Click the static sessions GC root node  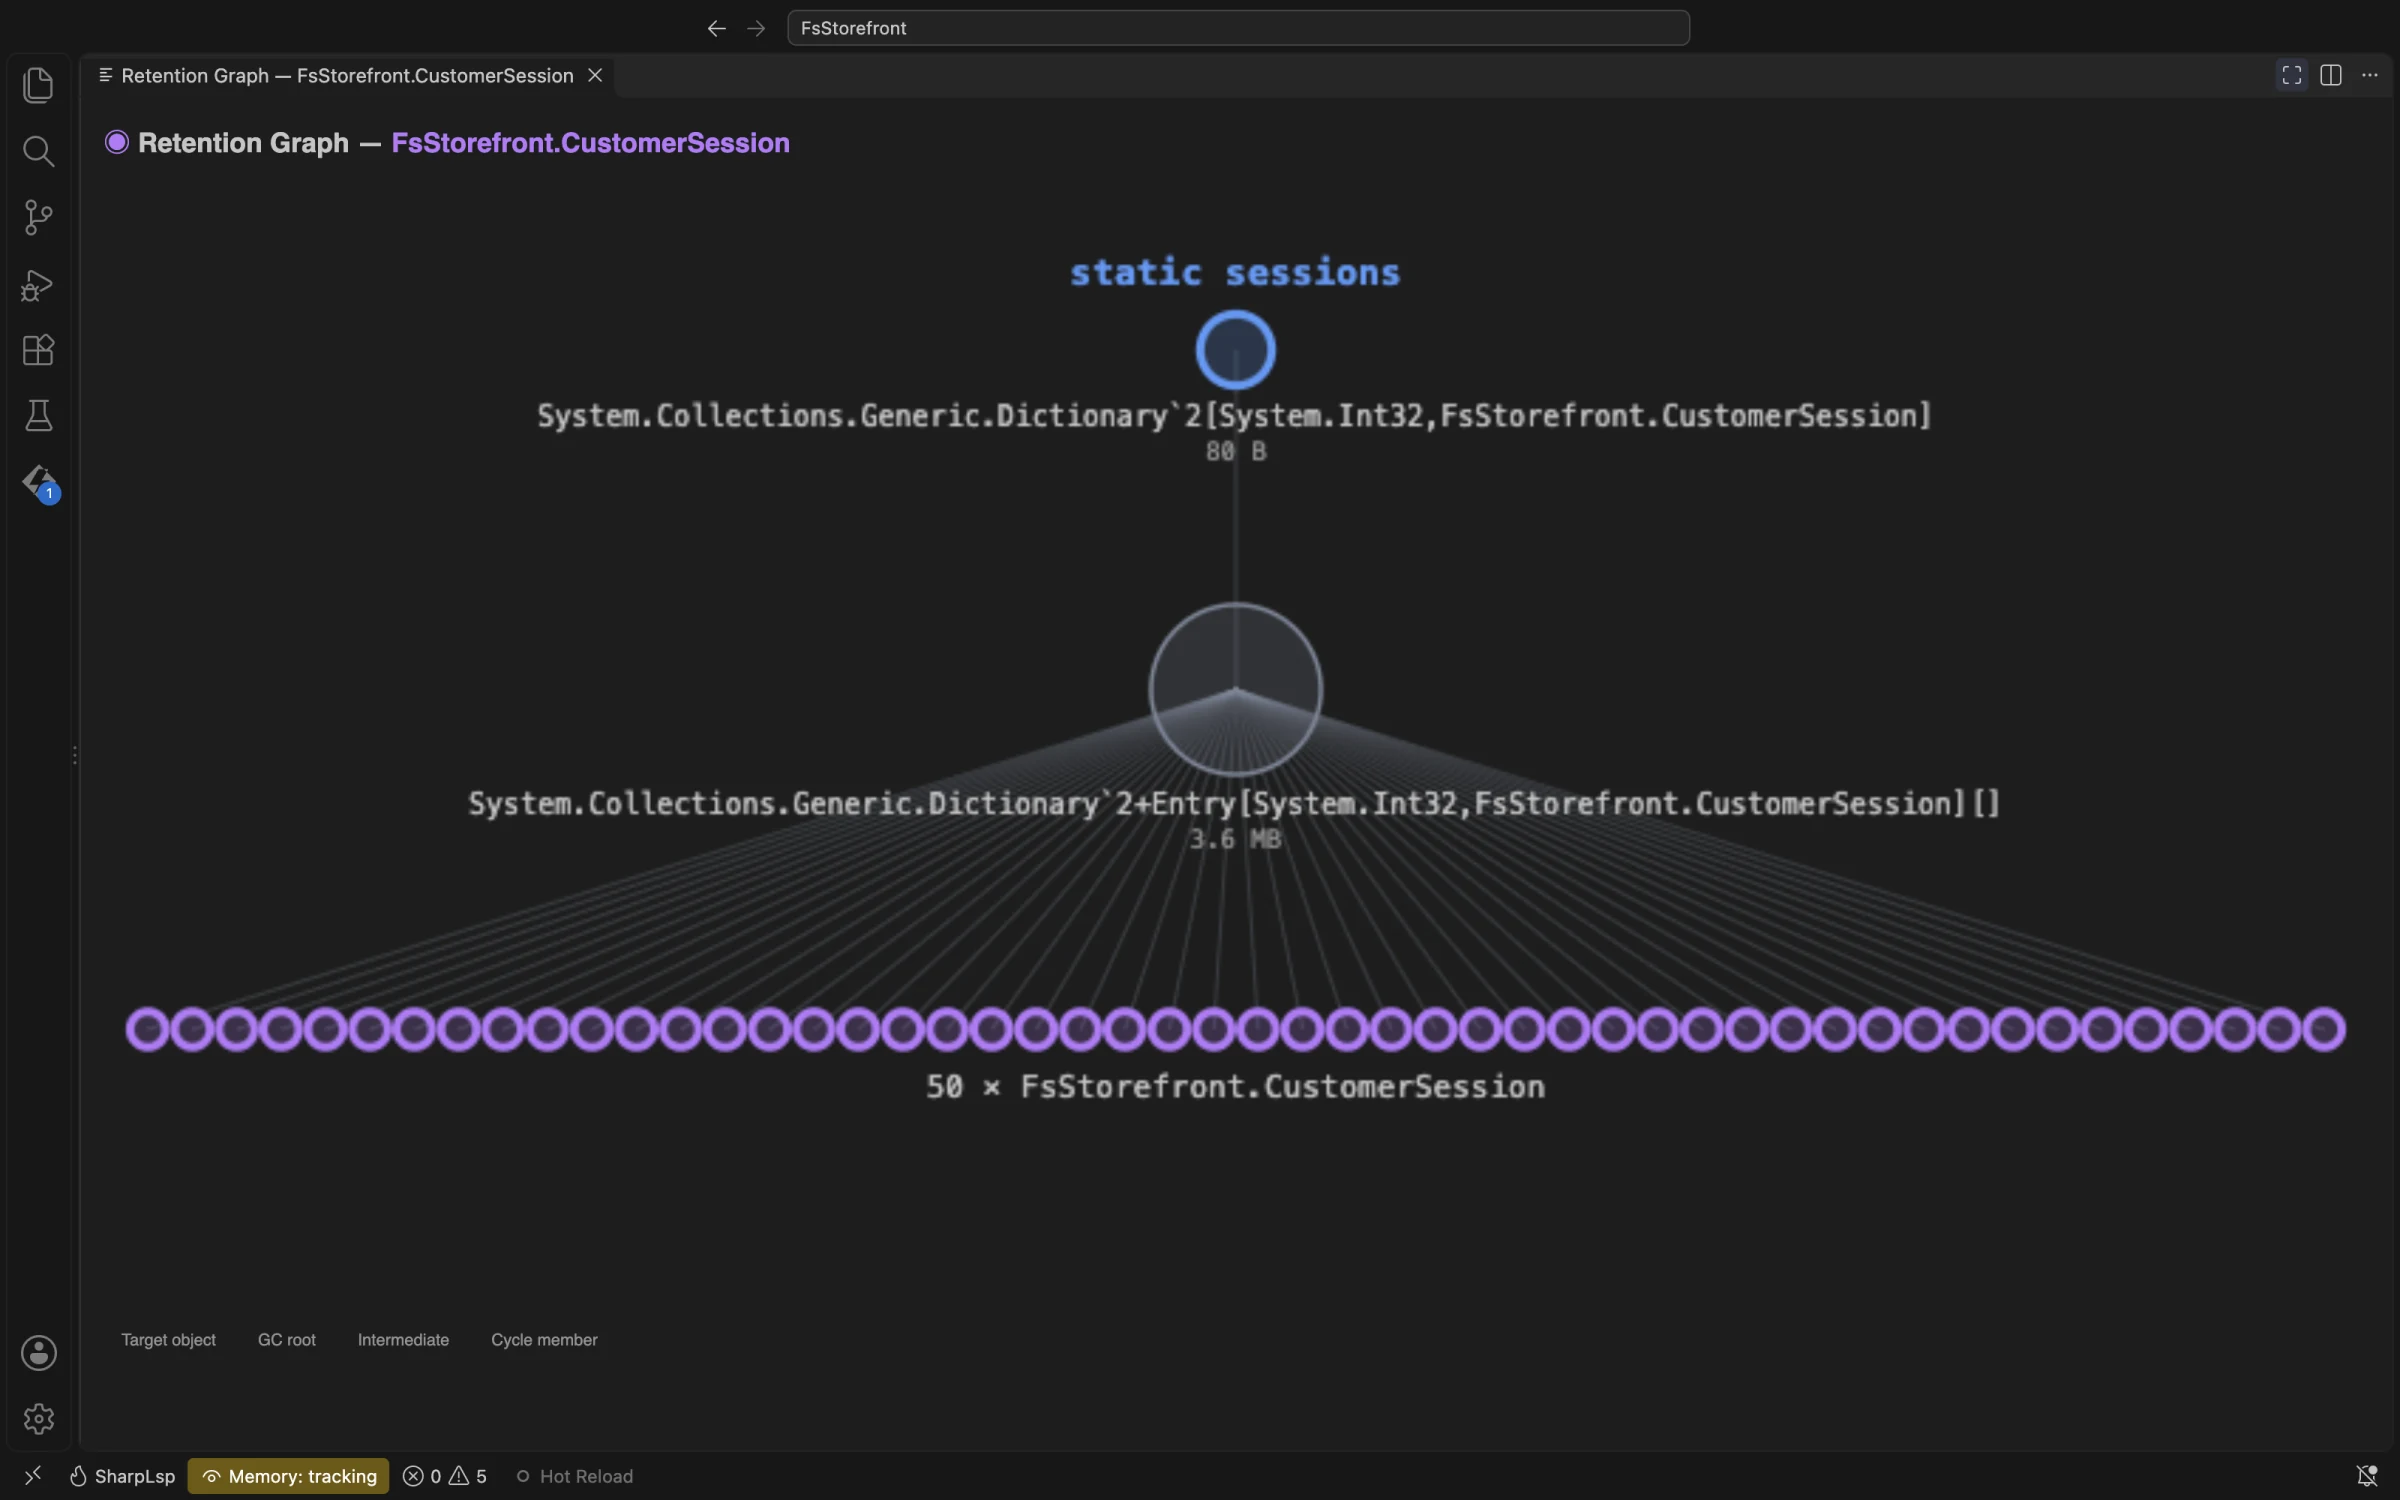[x=1235, y=350]
